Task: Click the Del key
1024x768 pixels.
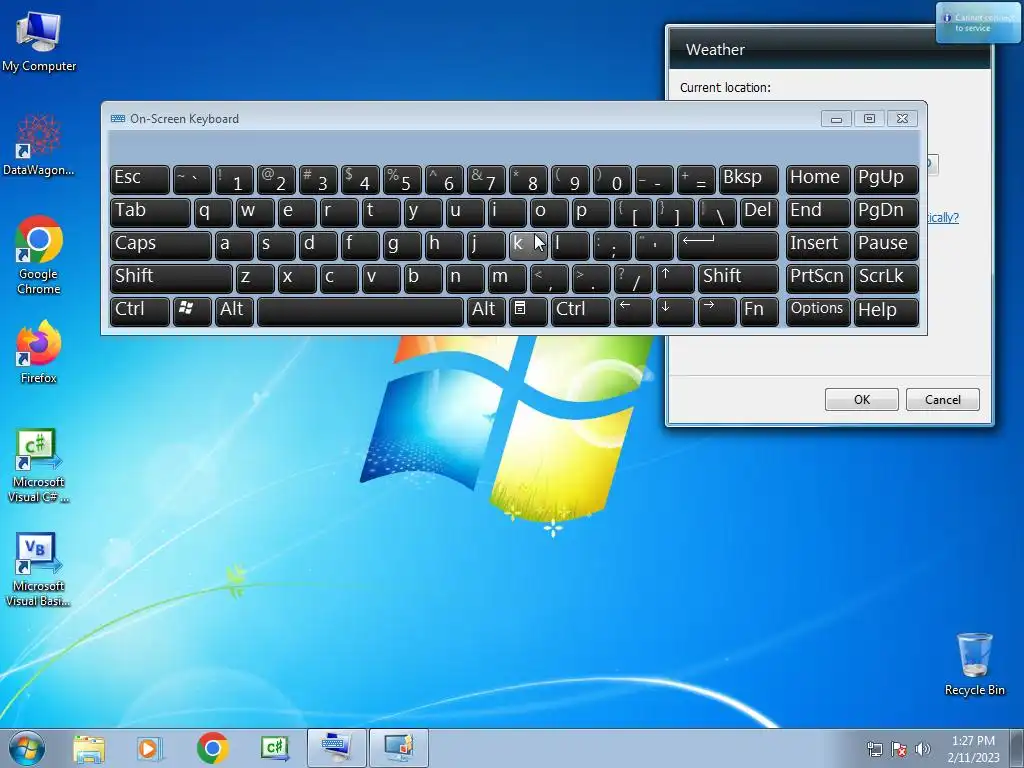Action: click(x=759, y=212)
